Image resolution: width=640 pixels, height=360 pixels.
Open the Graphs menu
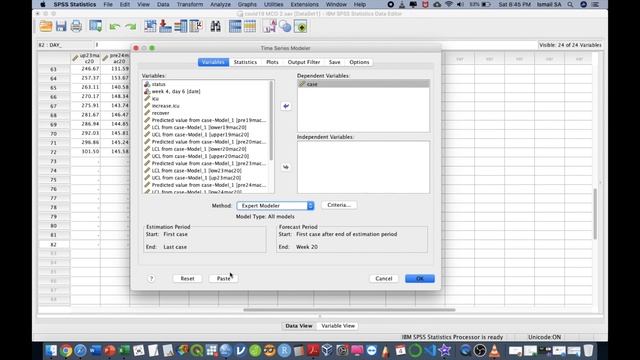(247, 4)
